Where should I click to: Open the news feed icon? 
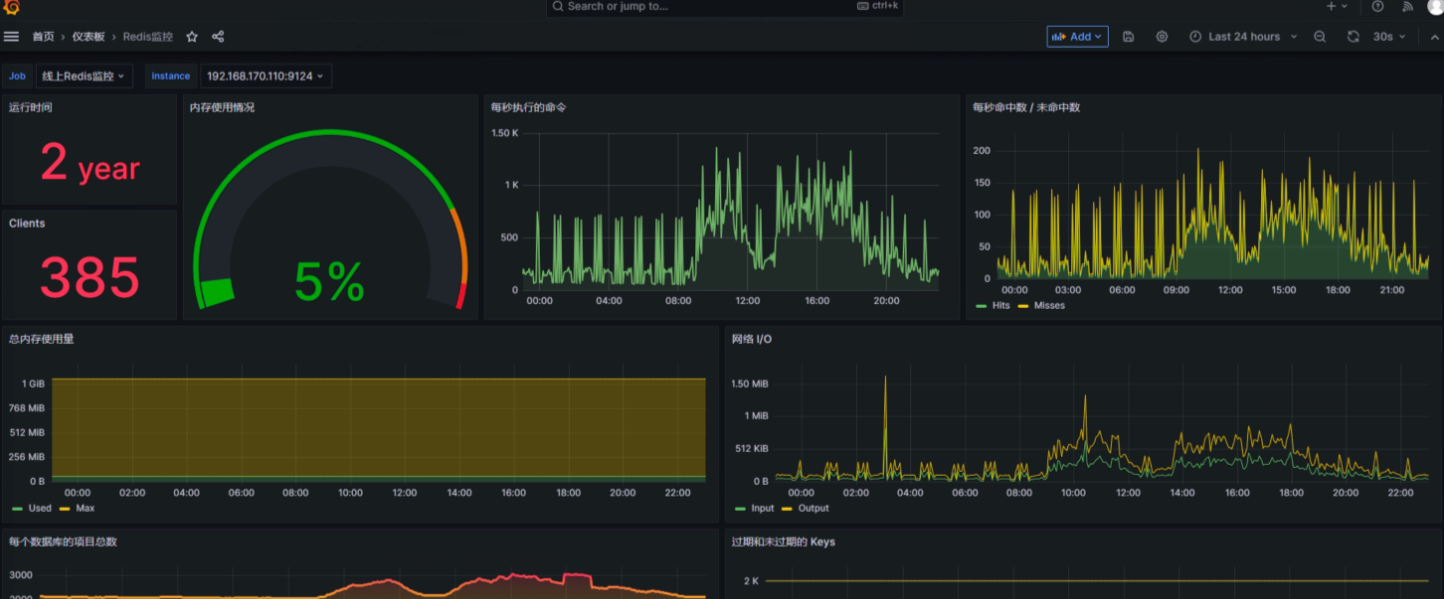[x=1407, y=6]
